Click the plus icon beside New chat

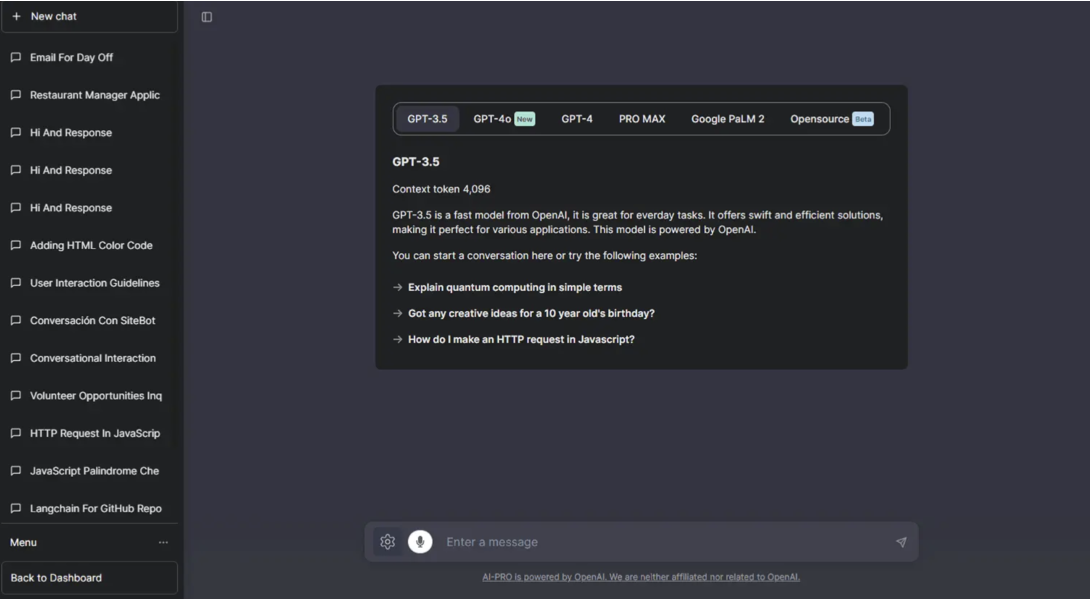17,16
